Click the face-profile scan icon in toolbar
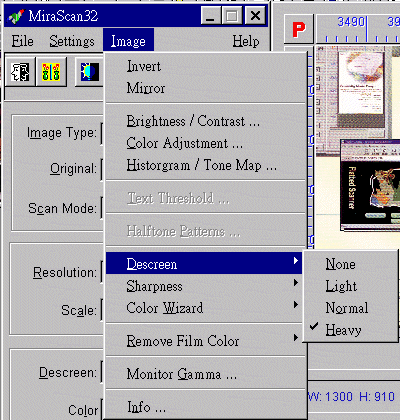This screenshot has width=400, height=420. [x=20, y=71]
